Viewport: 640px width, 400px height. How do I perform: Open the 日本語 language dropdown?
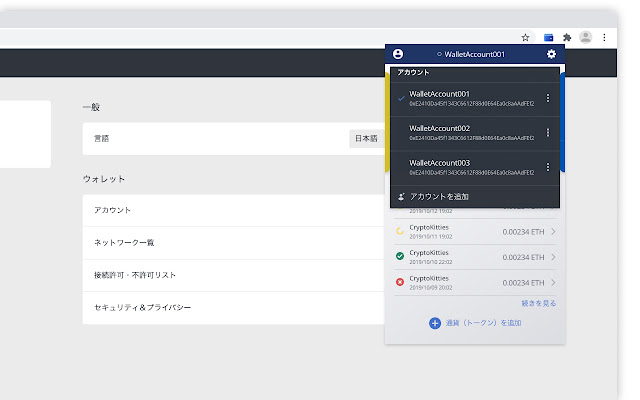pos(367,139)
